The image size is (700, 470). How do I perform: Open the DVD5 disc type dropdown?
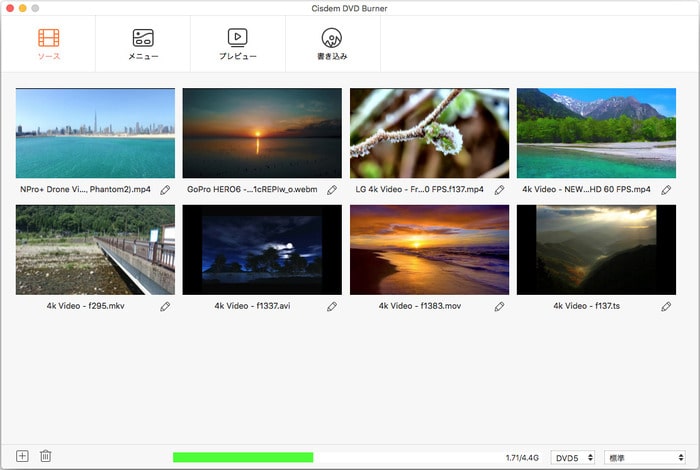(575, 457)
